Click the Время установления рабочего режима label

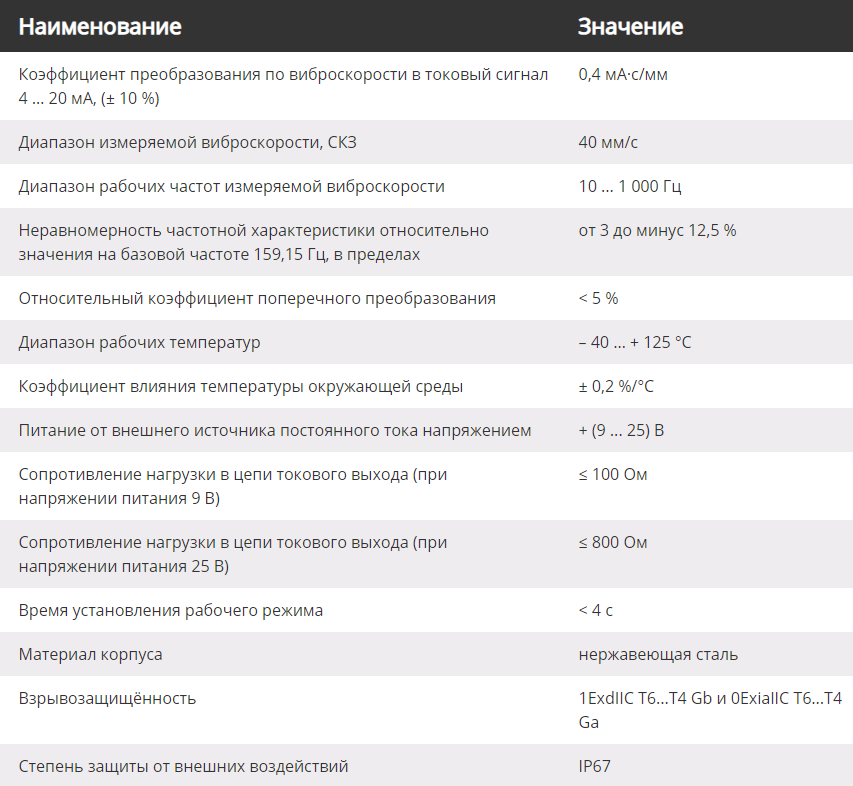pyautogui.click(x=171, y=611)
